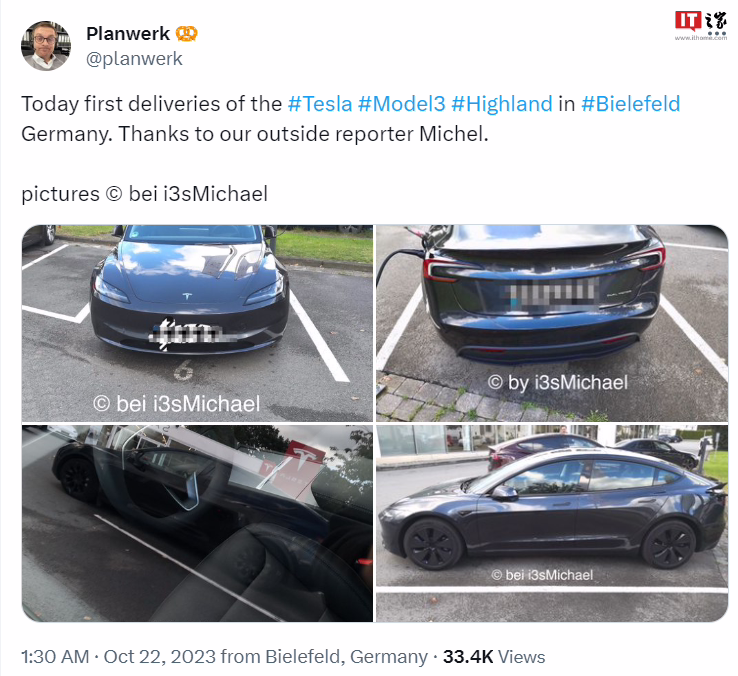Open the Planwerk display name
The image size is (738, 676).
[x=128, y=33]
